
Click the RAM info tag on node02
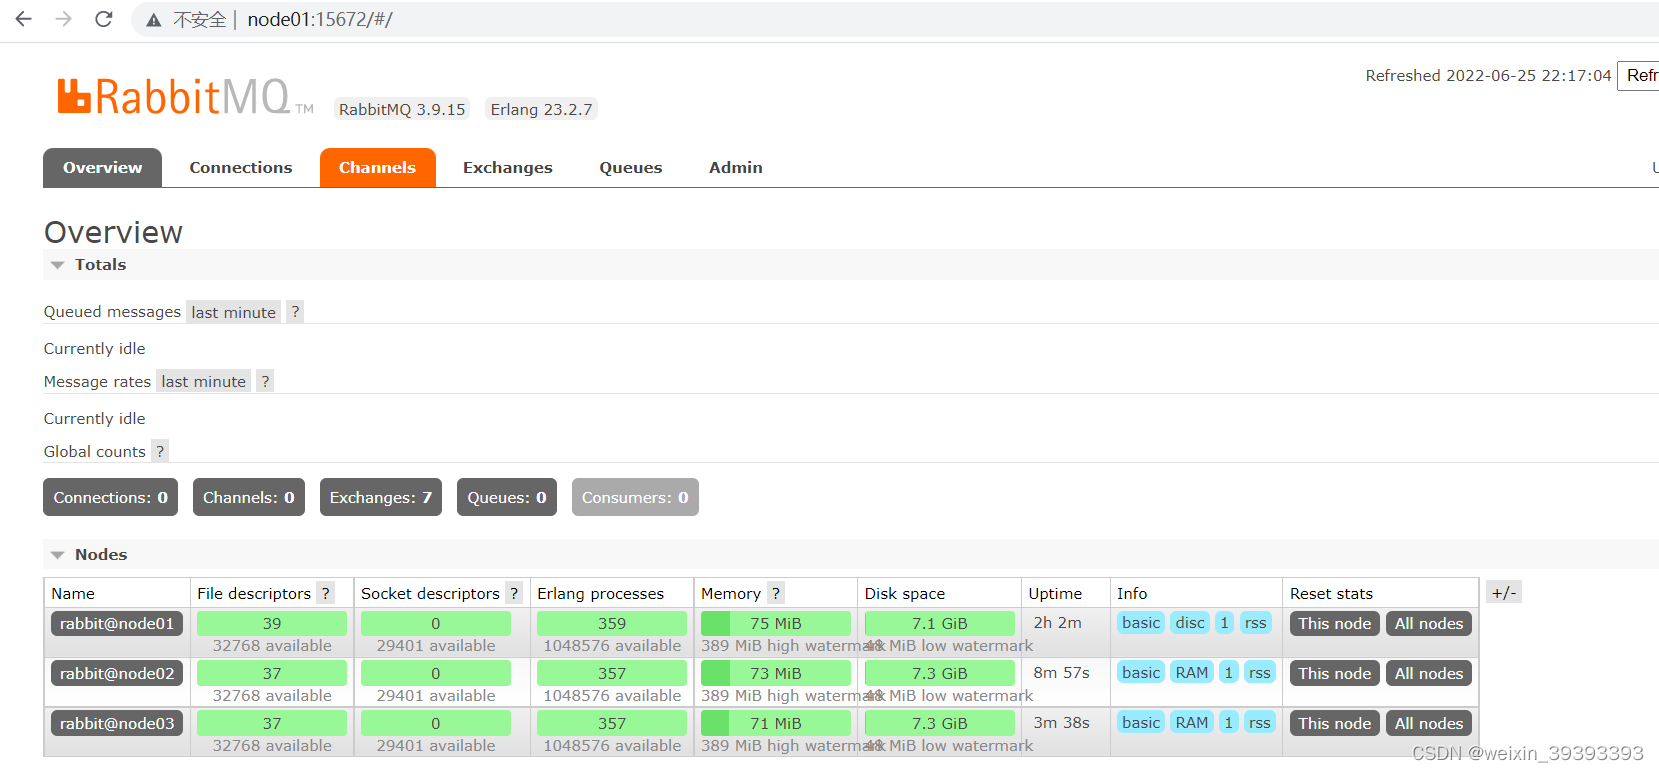point(1192,673)
